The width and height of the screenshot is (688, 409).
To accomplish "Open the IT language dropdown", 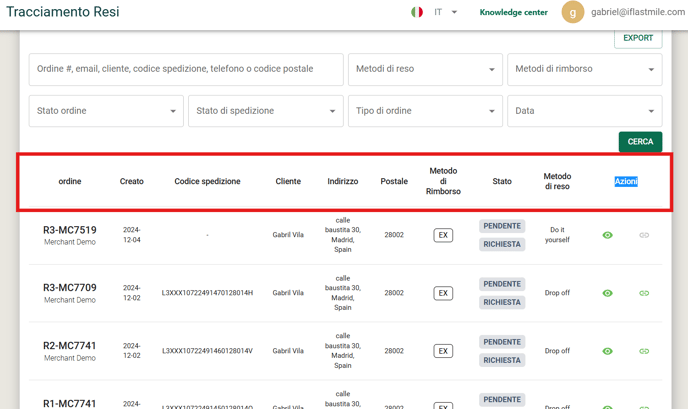I will point(445,12).
